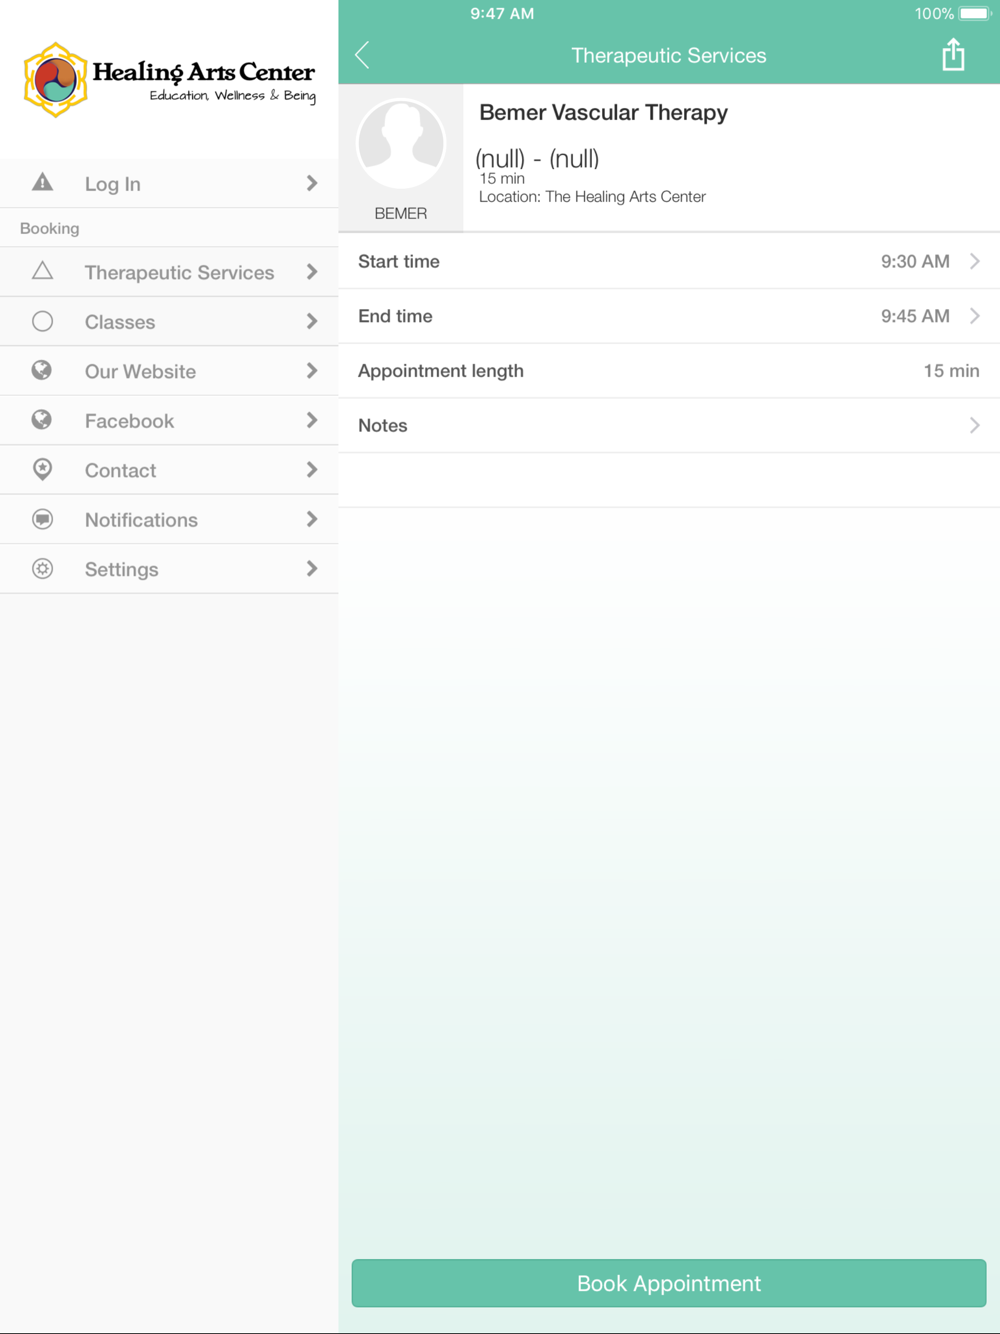Screen dimensions: 1000x1334
Task: Expand the Facebook row chevron
Action: 312,420
